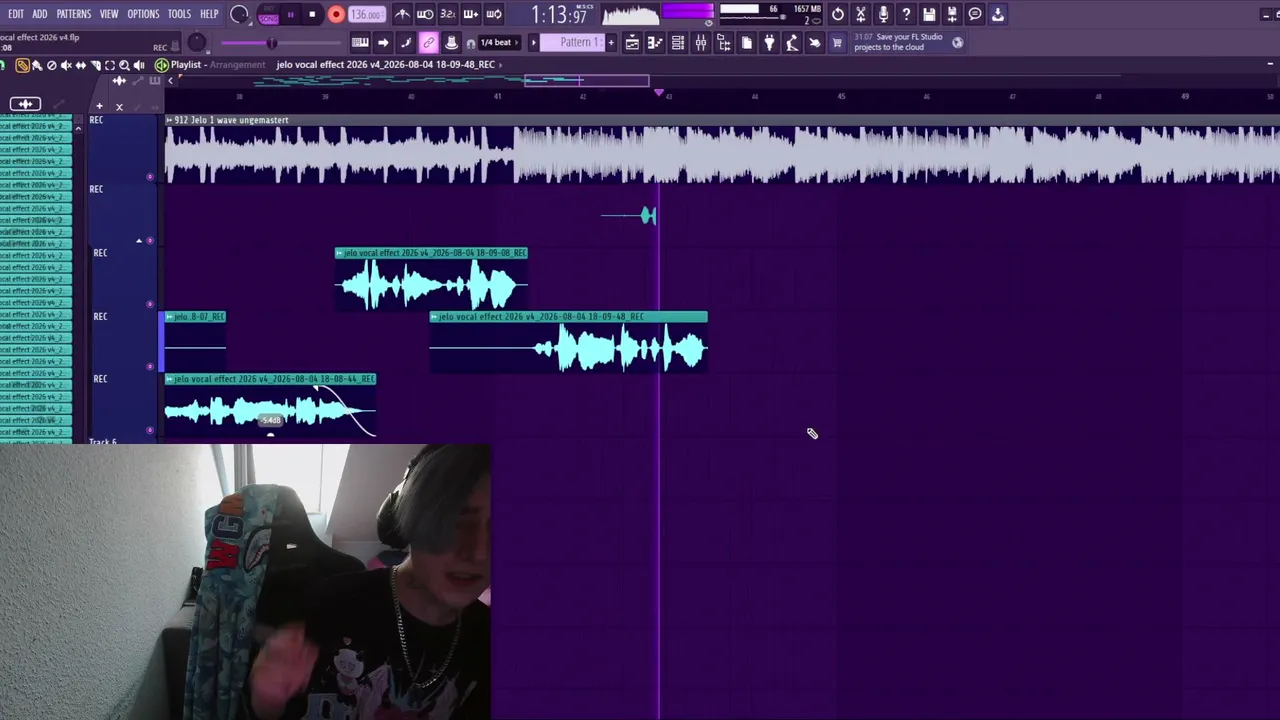The height and width of the screenshot is (720, 1280).
Task: Open the speech bubble chat icon
Action: [x=975, y=14]
